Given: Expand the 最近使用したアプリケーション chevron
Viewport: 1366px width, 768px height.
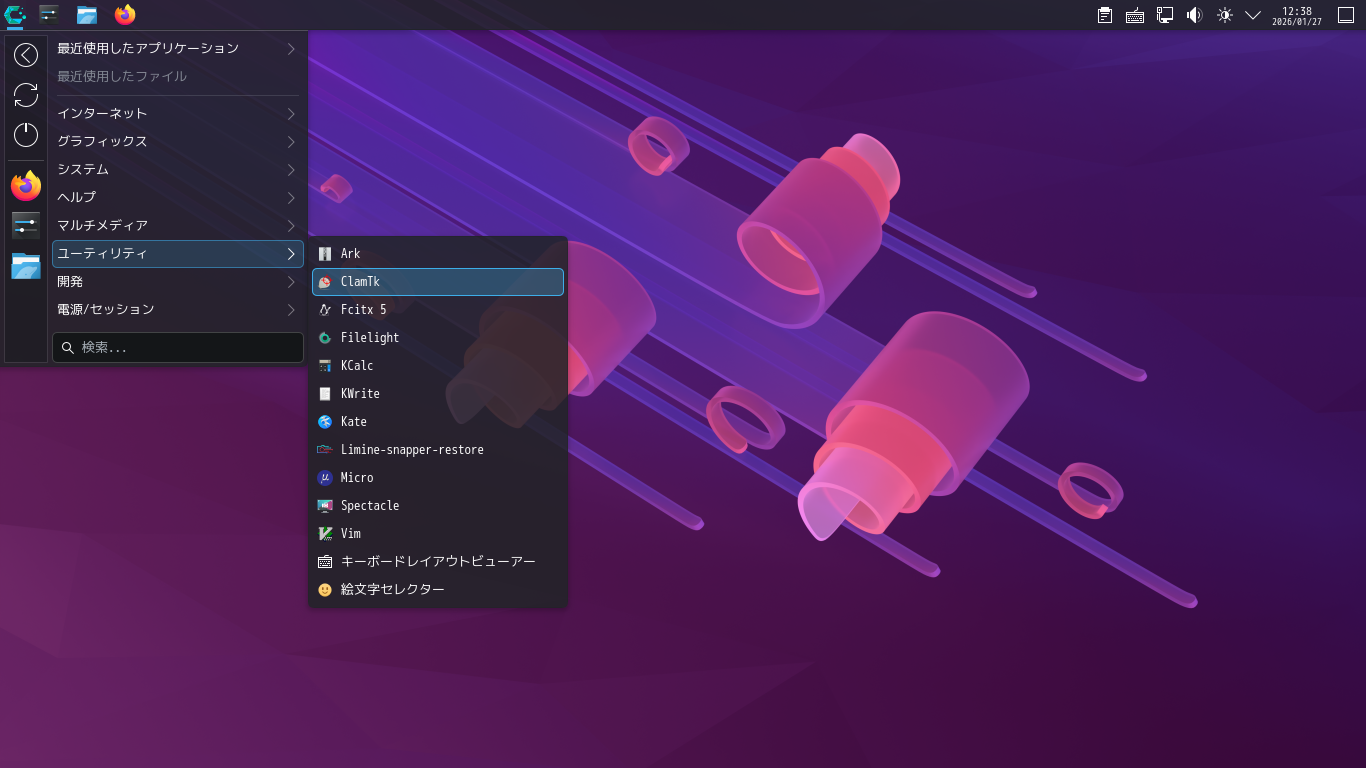Looking at the screenshot, I should [291, 48].
